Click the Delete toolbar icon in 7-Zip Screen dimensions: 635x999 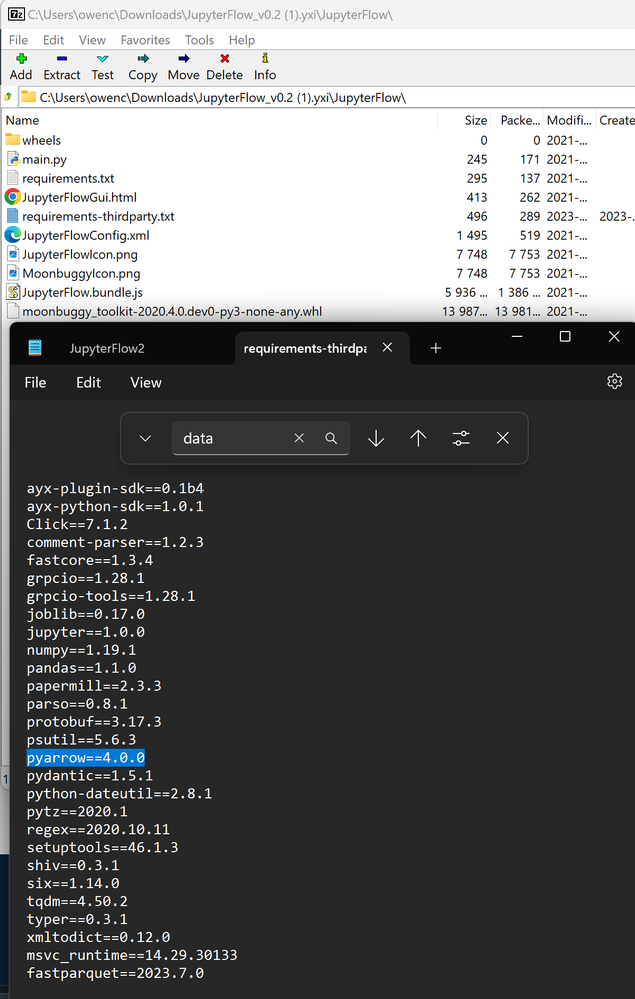click(x=224, y=59)
